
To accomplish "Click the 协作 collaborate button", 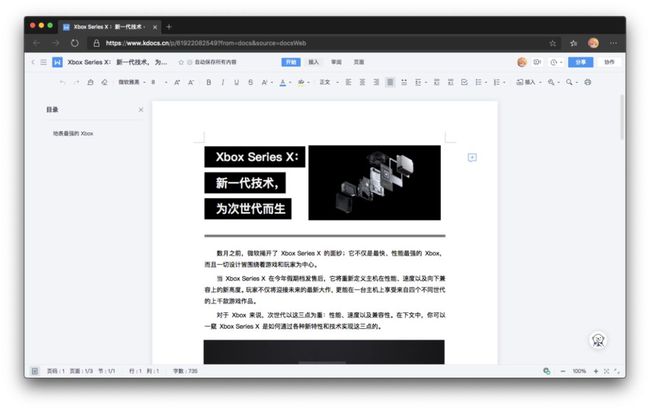I will click(609, 62).
